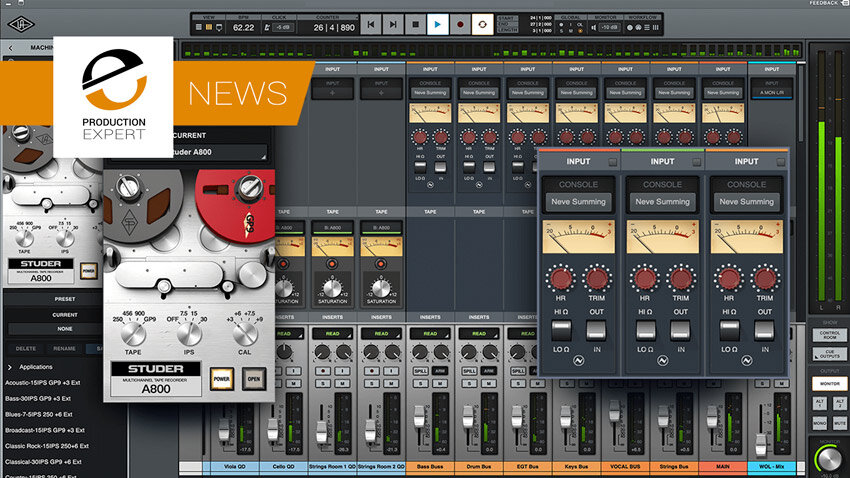
Task: Toggle the metronome click icon
Action: [x=267, y=27]
